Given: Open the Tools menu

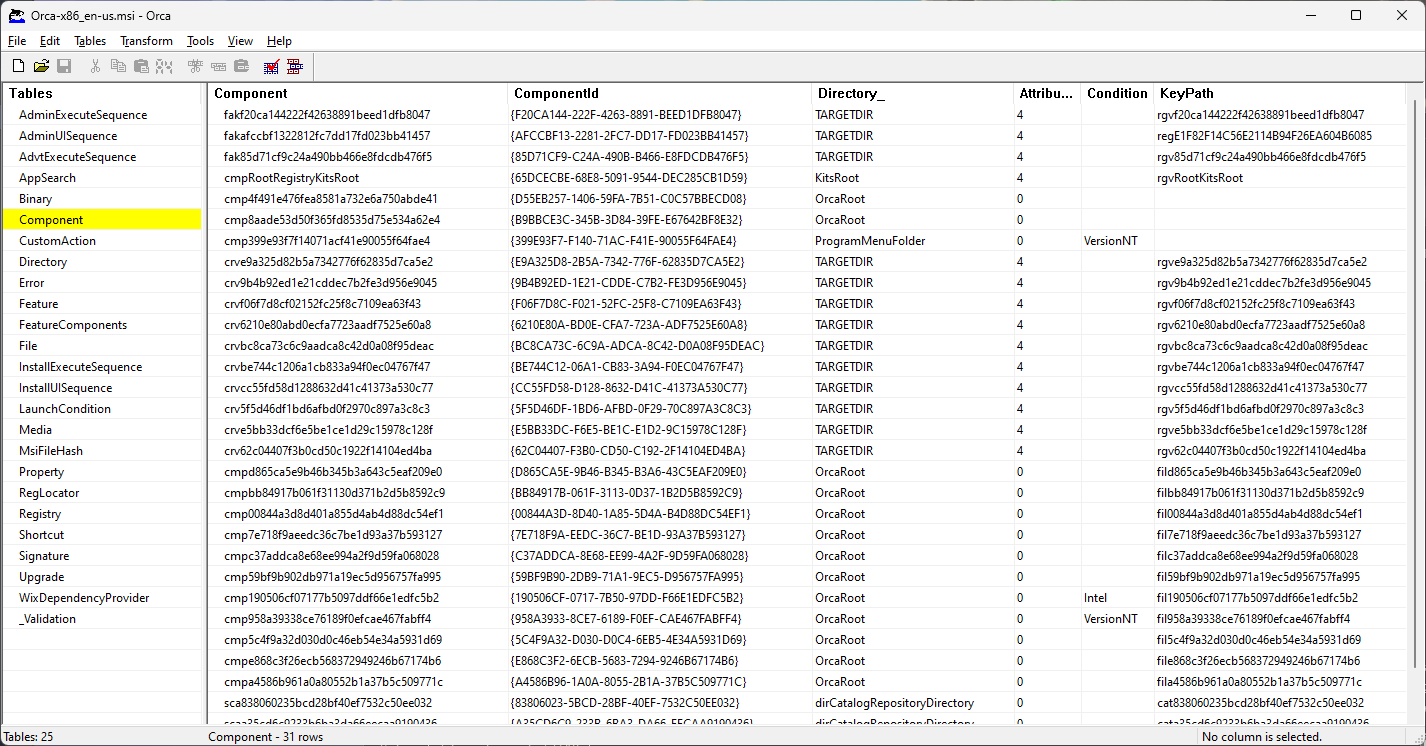Looking at the screenshot, I should click(x=199, y=41).
